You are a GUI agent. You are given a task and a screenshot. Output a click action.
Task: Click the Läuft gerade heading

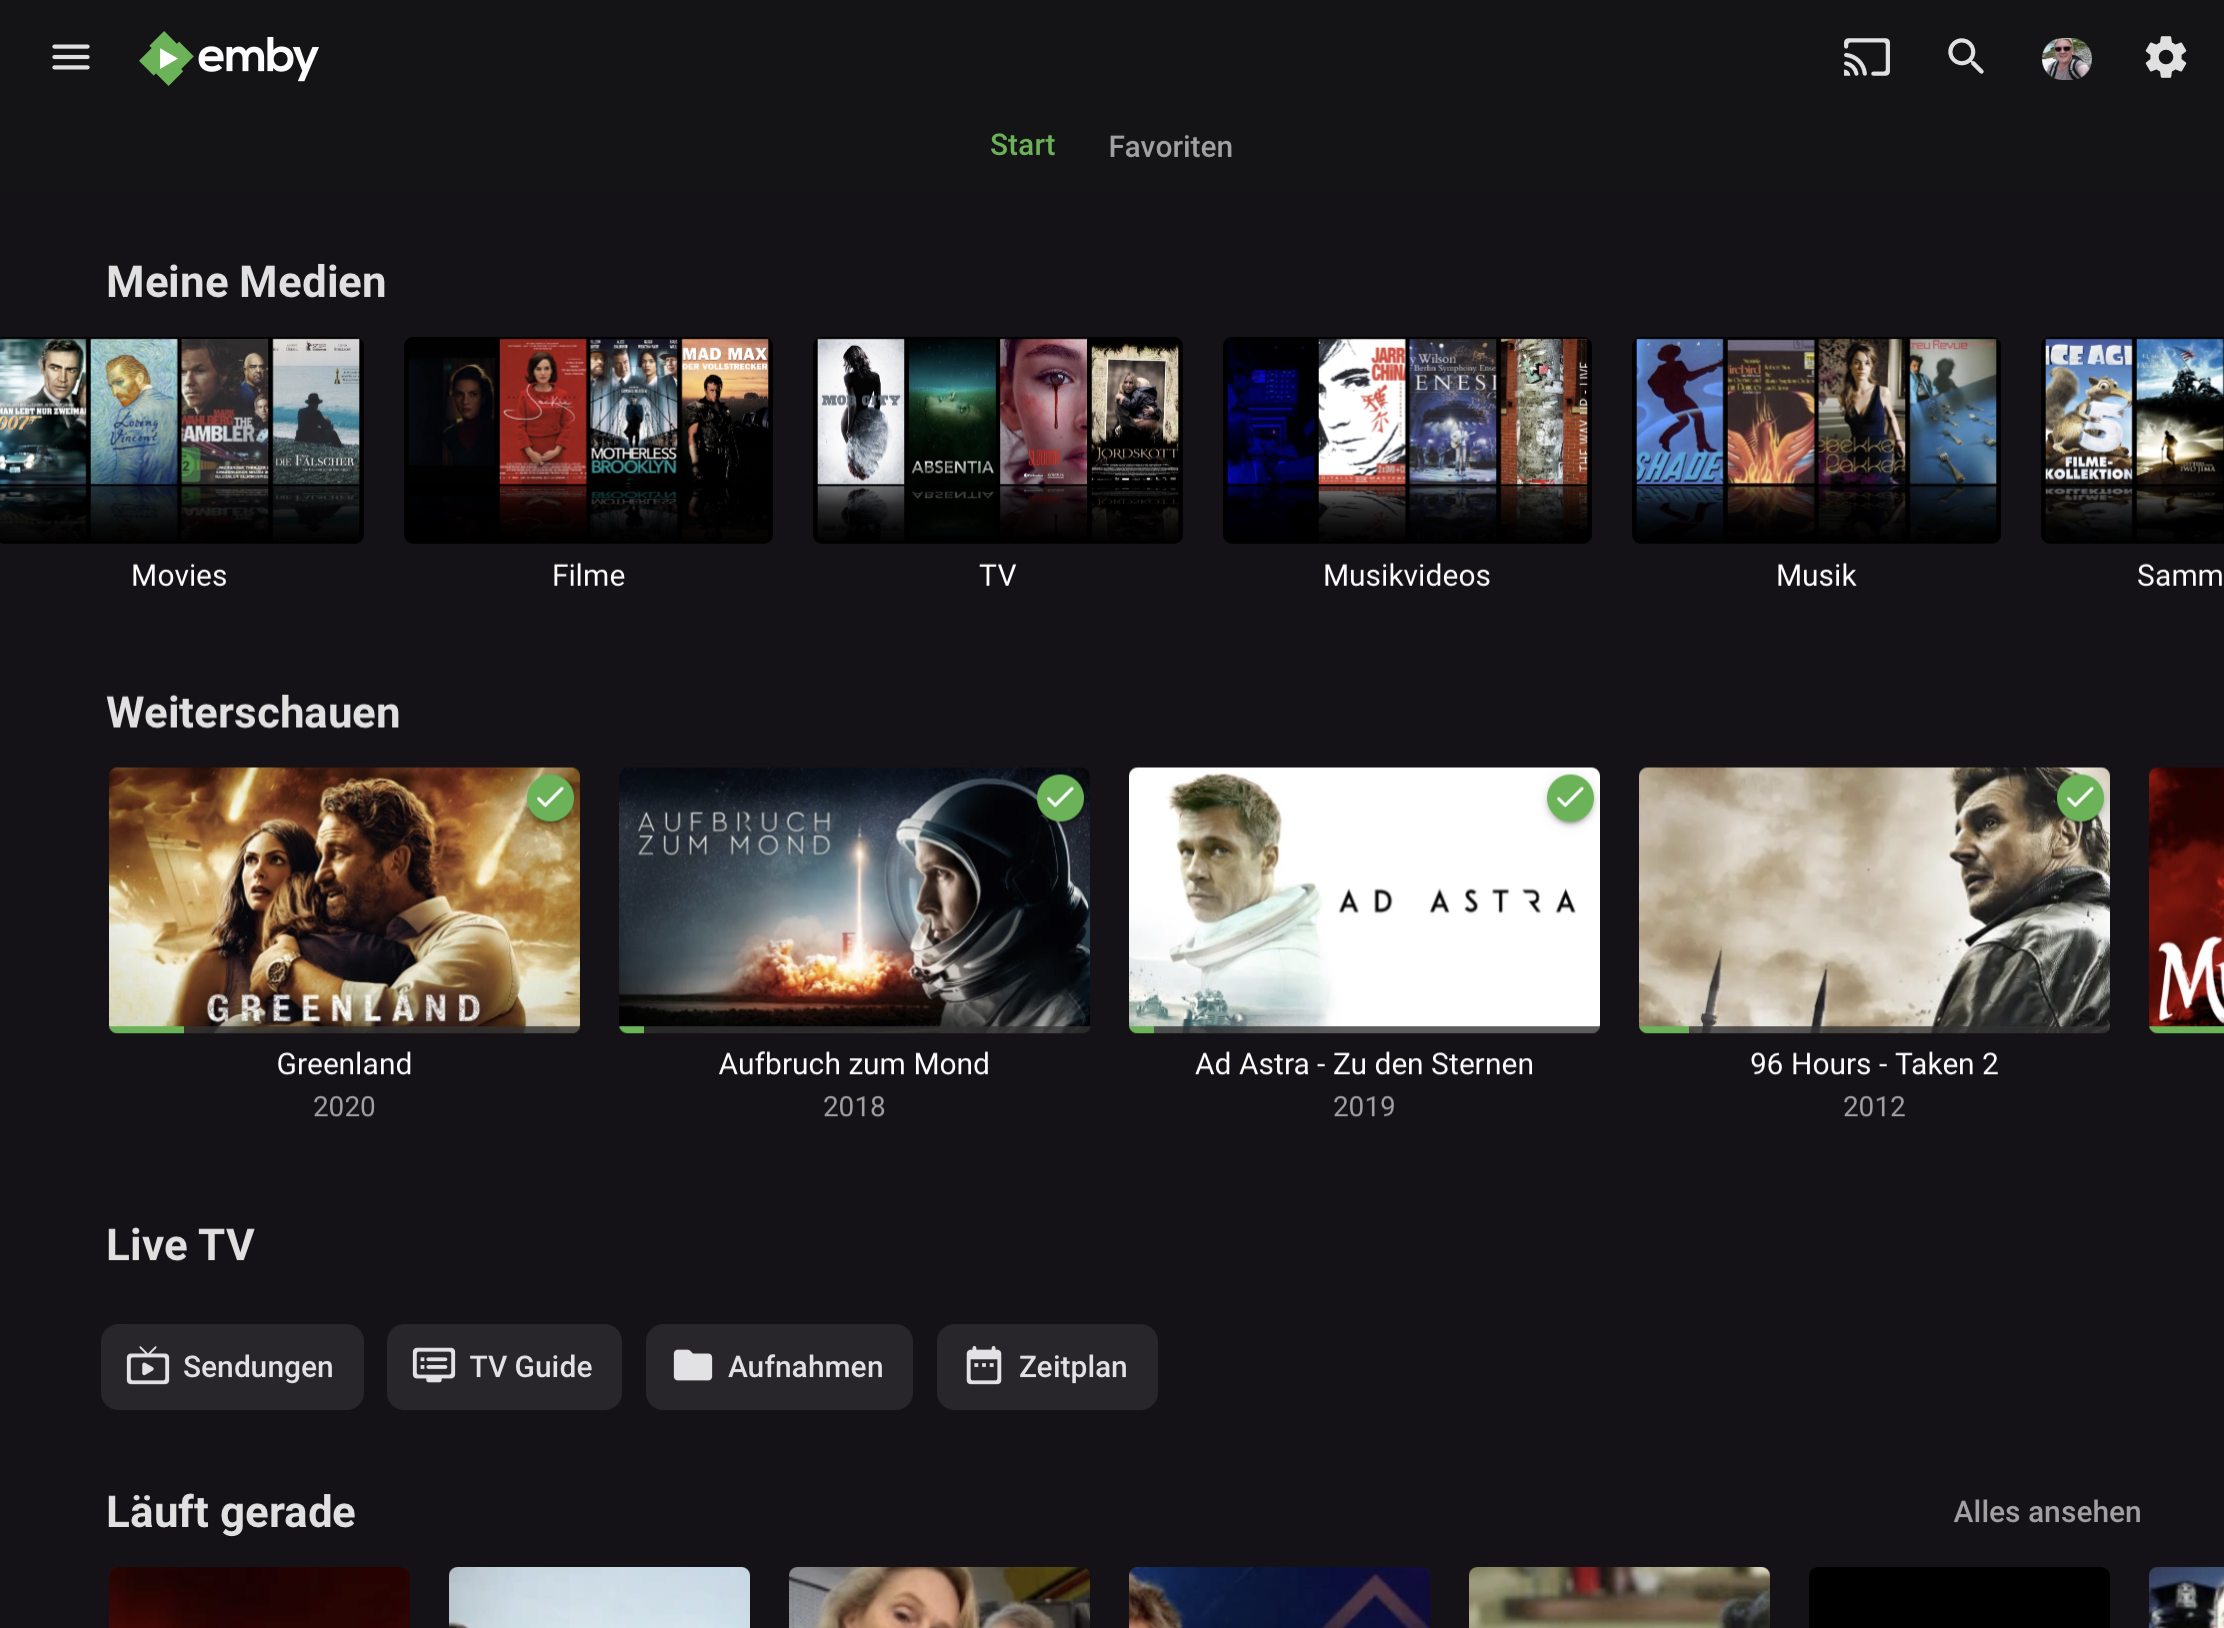231,1512
